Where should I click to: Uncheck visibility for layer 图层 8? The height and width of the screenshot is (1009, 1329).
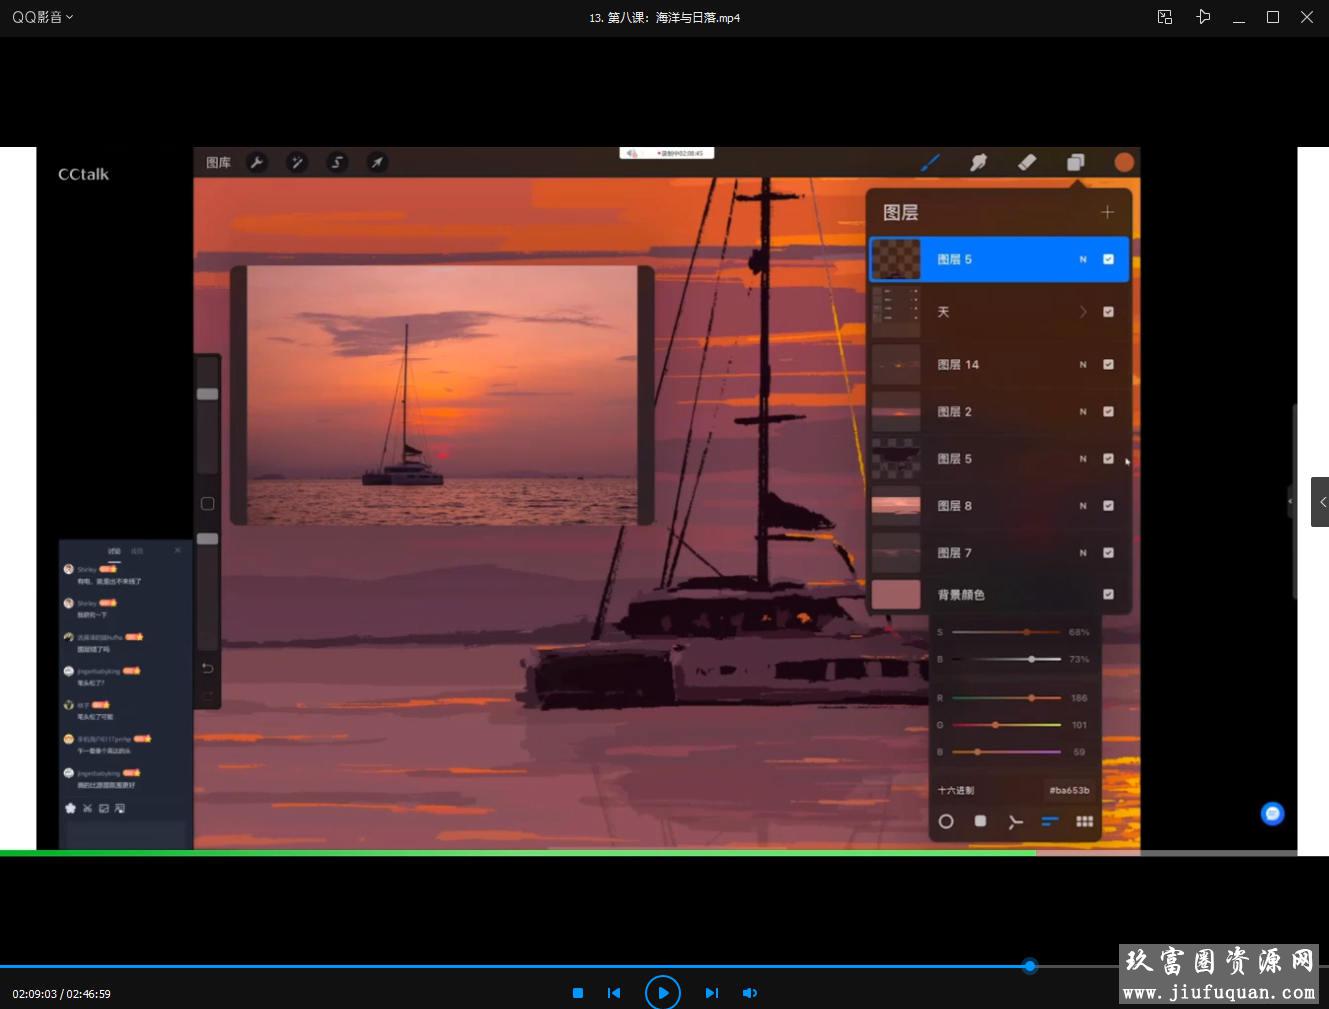pyautogui.click(x=1108, y=505)
